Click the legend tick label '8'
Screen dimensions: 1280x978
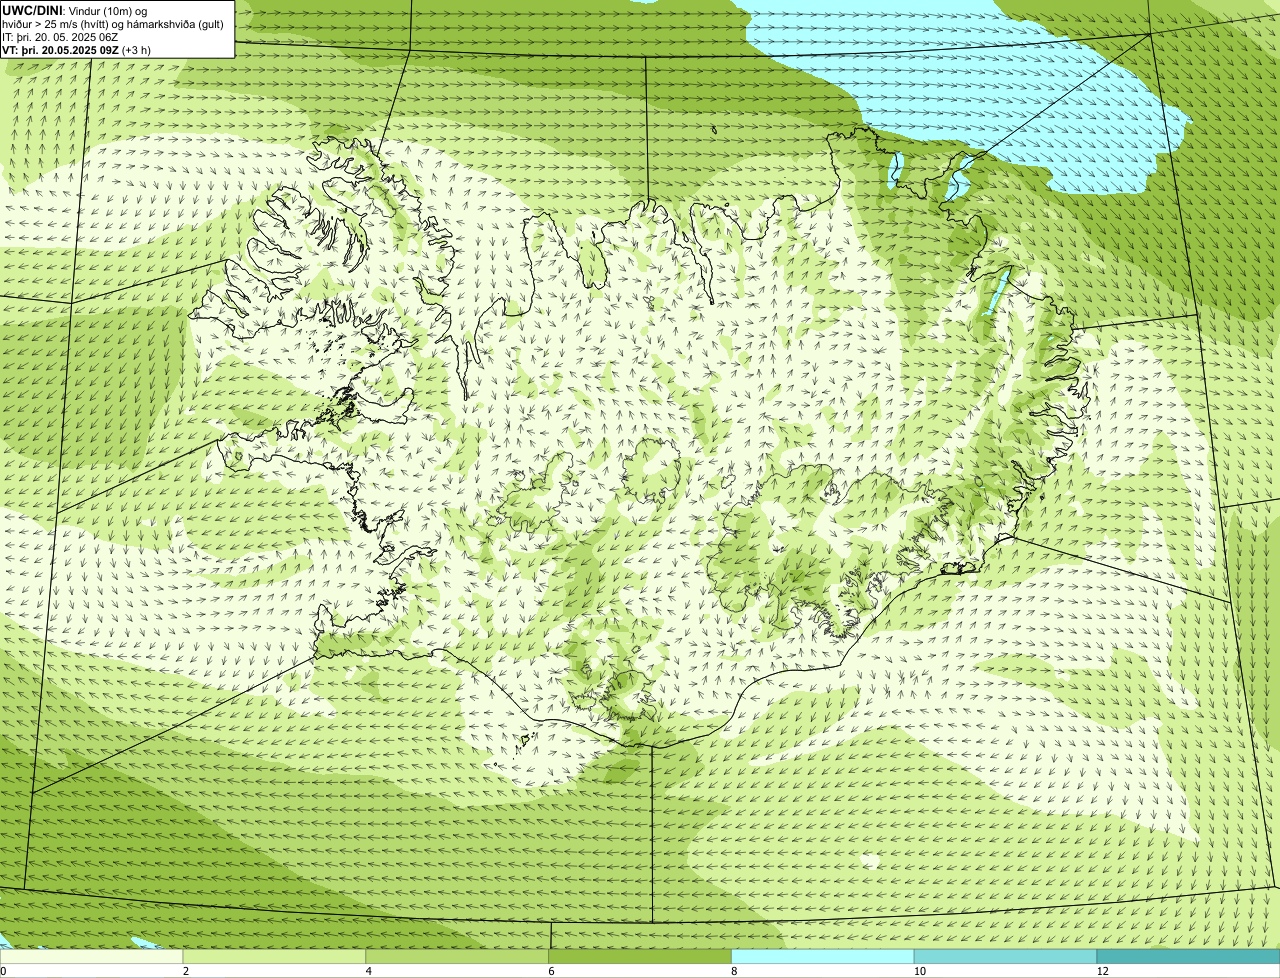tap(734, 971)
